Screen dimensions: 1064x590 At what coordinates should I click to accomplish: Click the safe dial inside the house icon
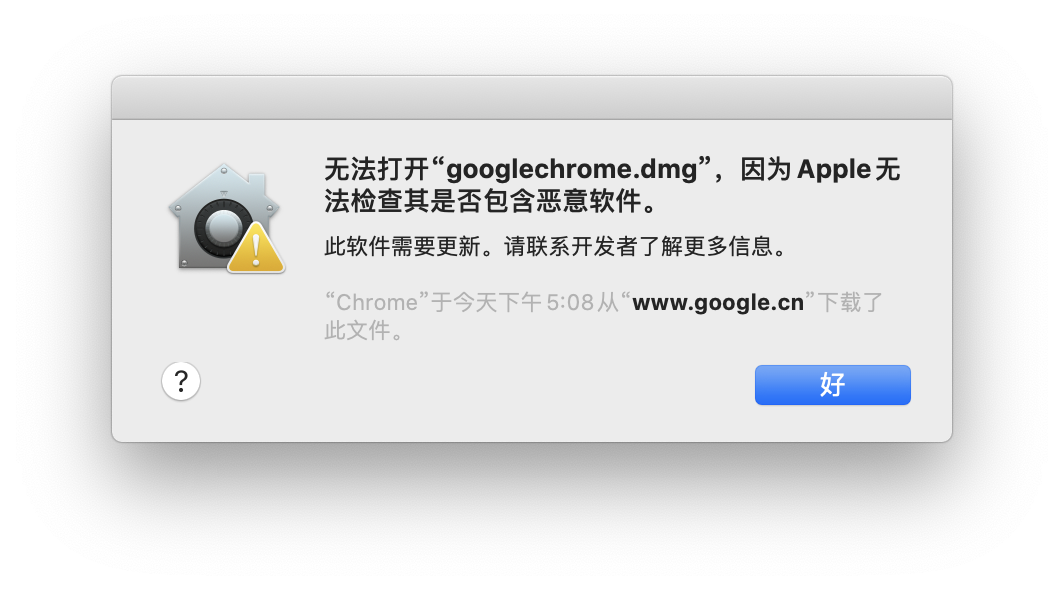tap(221, 228)
